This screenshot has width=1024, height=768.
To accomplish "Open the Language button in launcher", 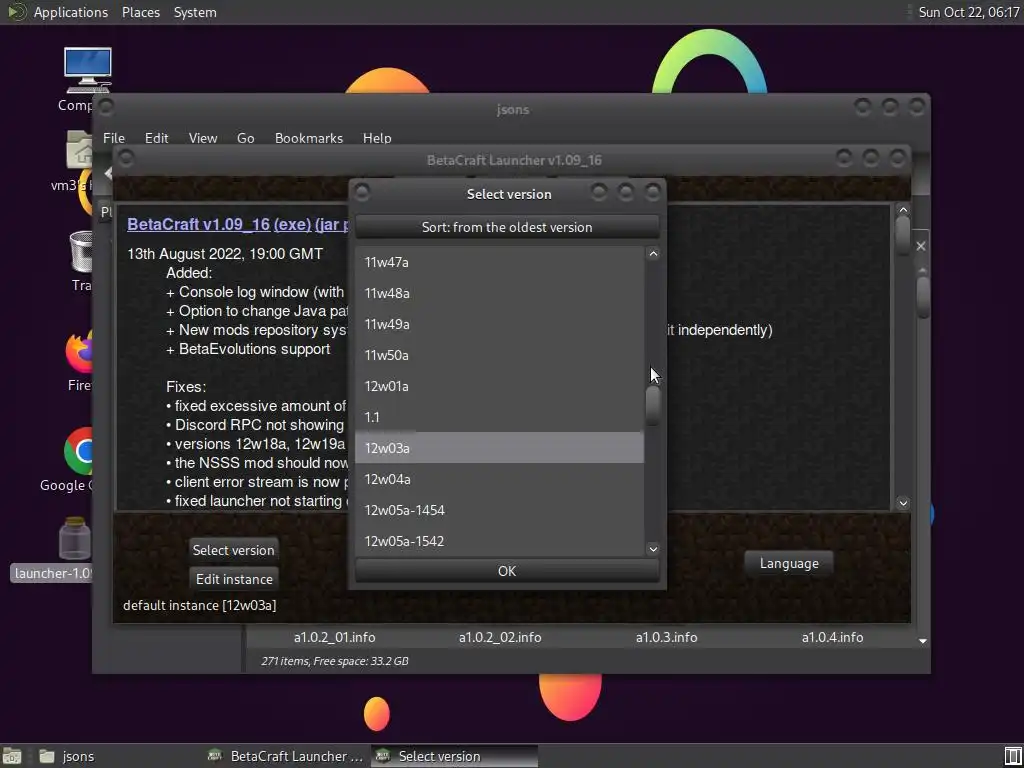I will 789,563.
